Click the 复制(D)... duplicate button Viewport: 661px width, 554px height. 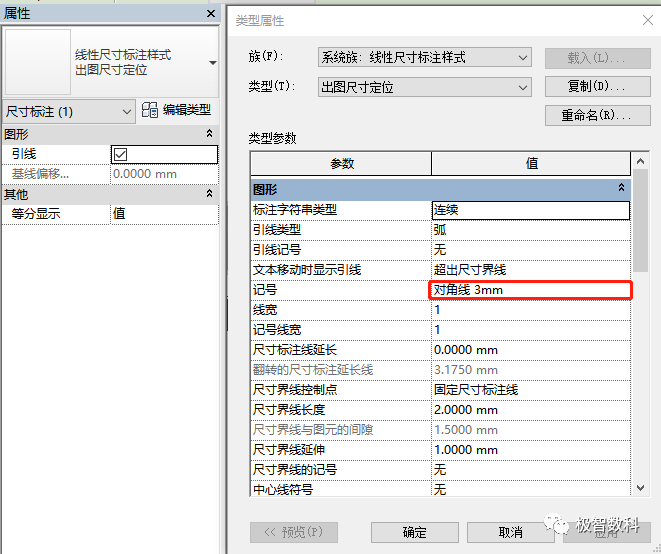tap(597, 86)
